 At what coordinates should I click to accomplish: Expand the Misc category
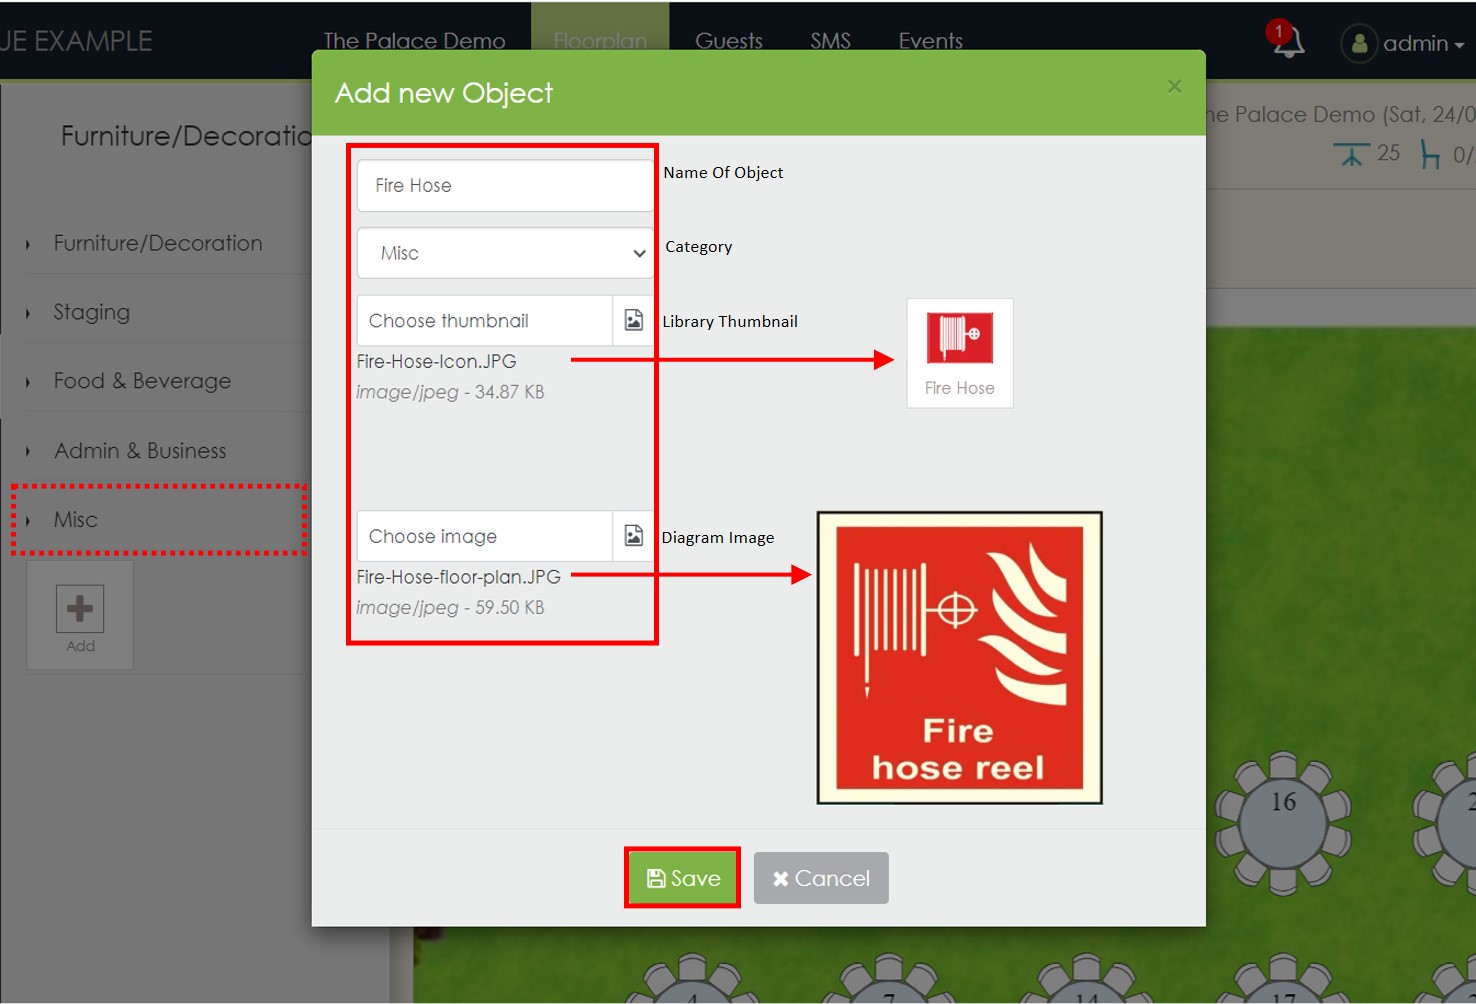point(75,520)
